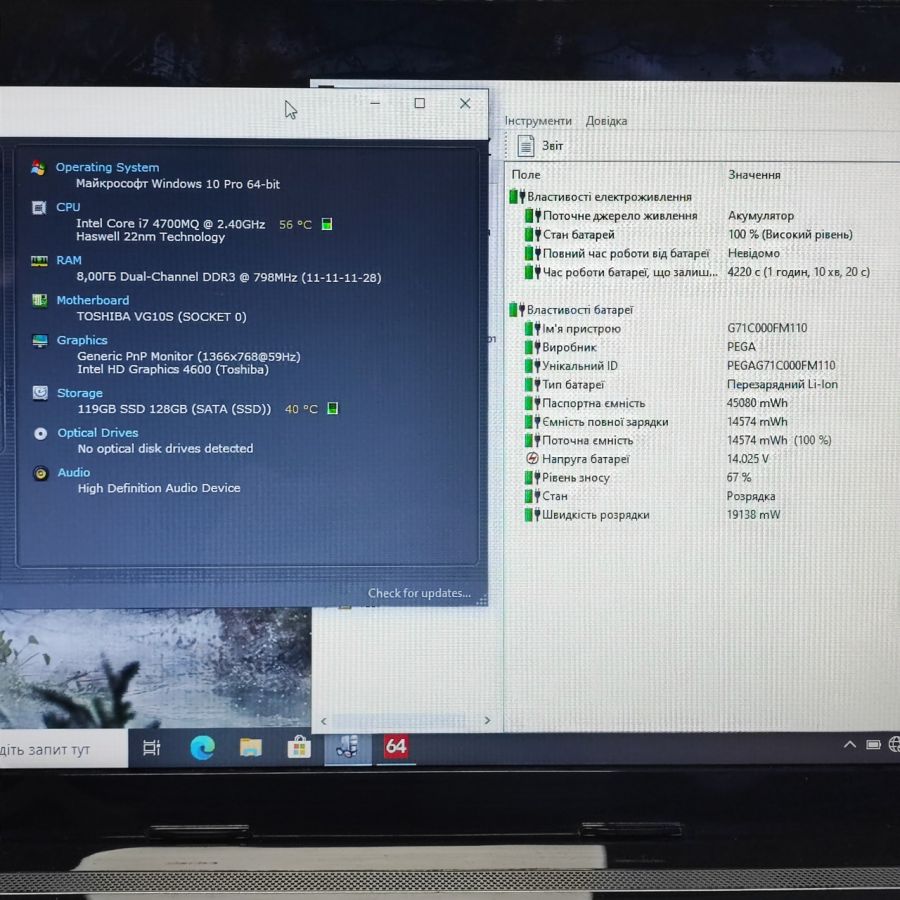The height and width of the screenshot is (900, 900).
Task: Open the Optical Drives heading link
Action: pos(98,433)
